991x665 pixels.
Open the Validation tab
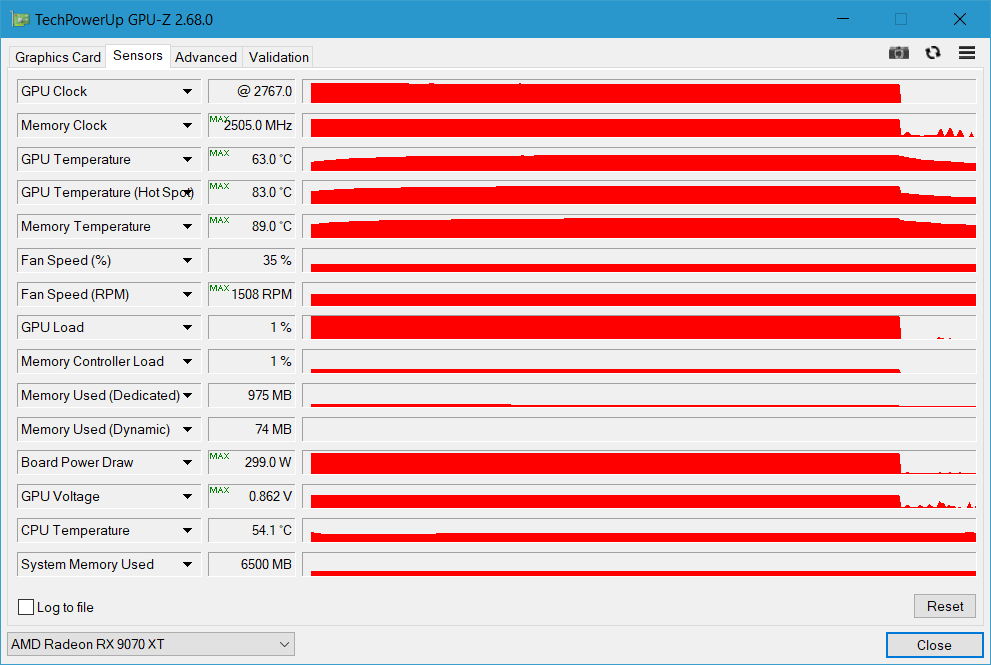(x=279, y=57)
